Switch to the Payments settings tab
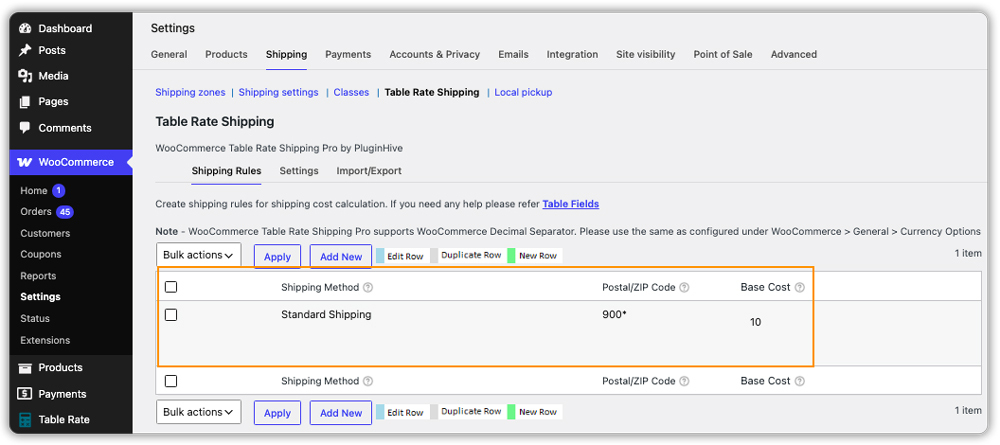Viewport: 1000px width, 445px height. coord(348,54)
